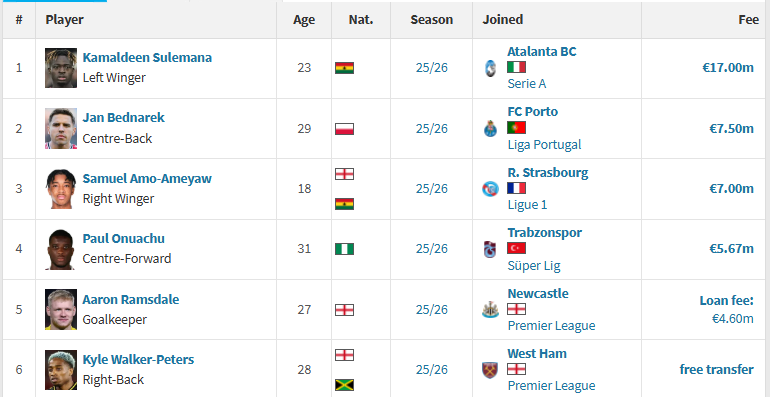Click the Trabzonspor club crest

click(x=490, y=249)
